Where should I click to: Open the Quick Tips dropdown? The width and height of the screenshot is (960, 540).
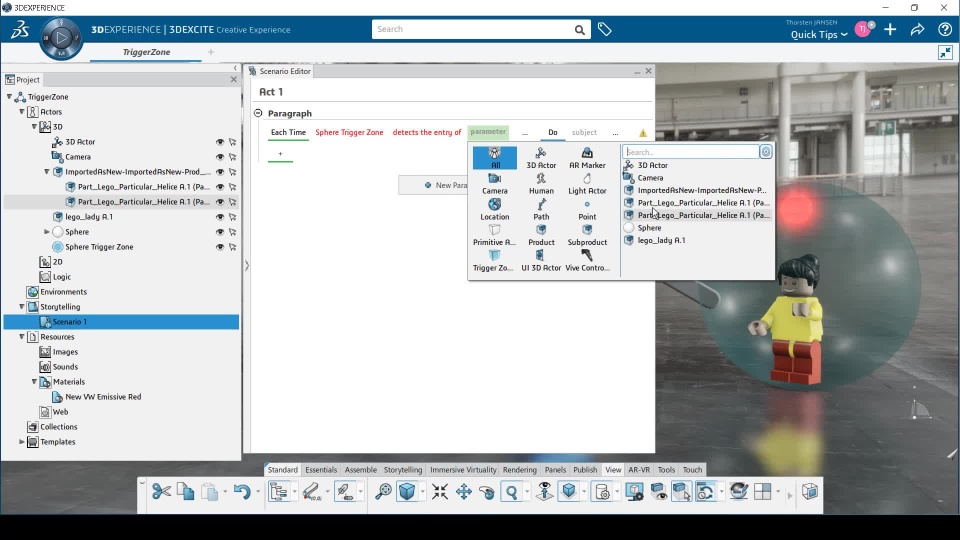818,35
